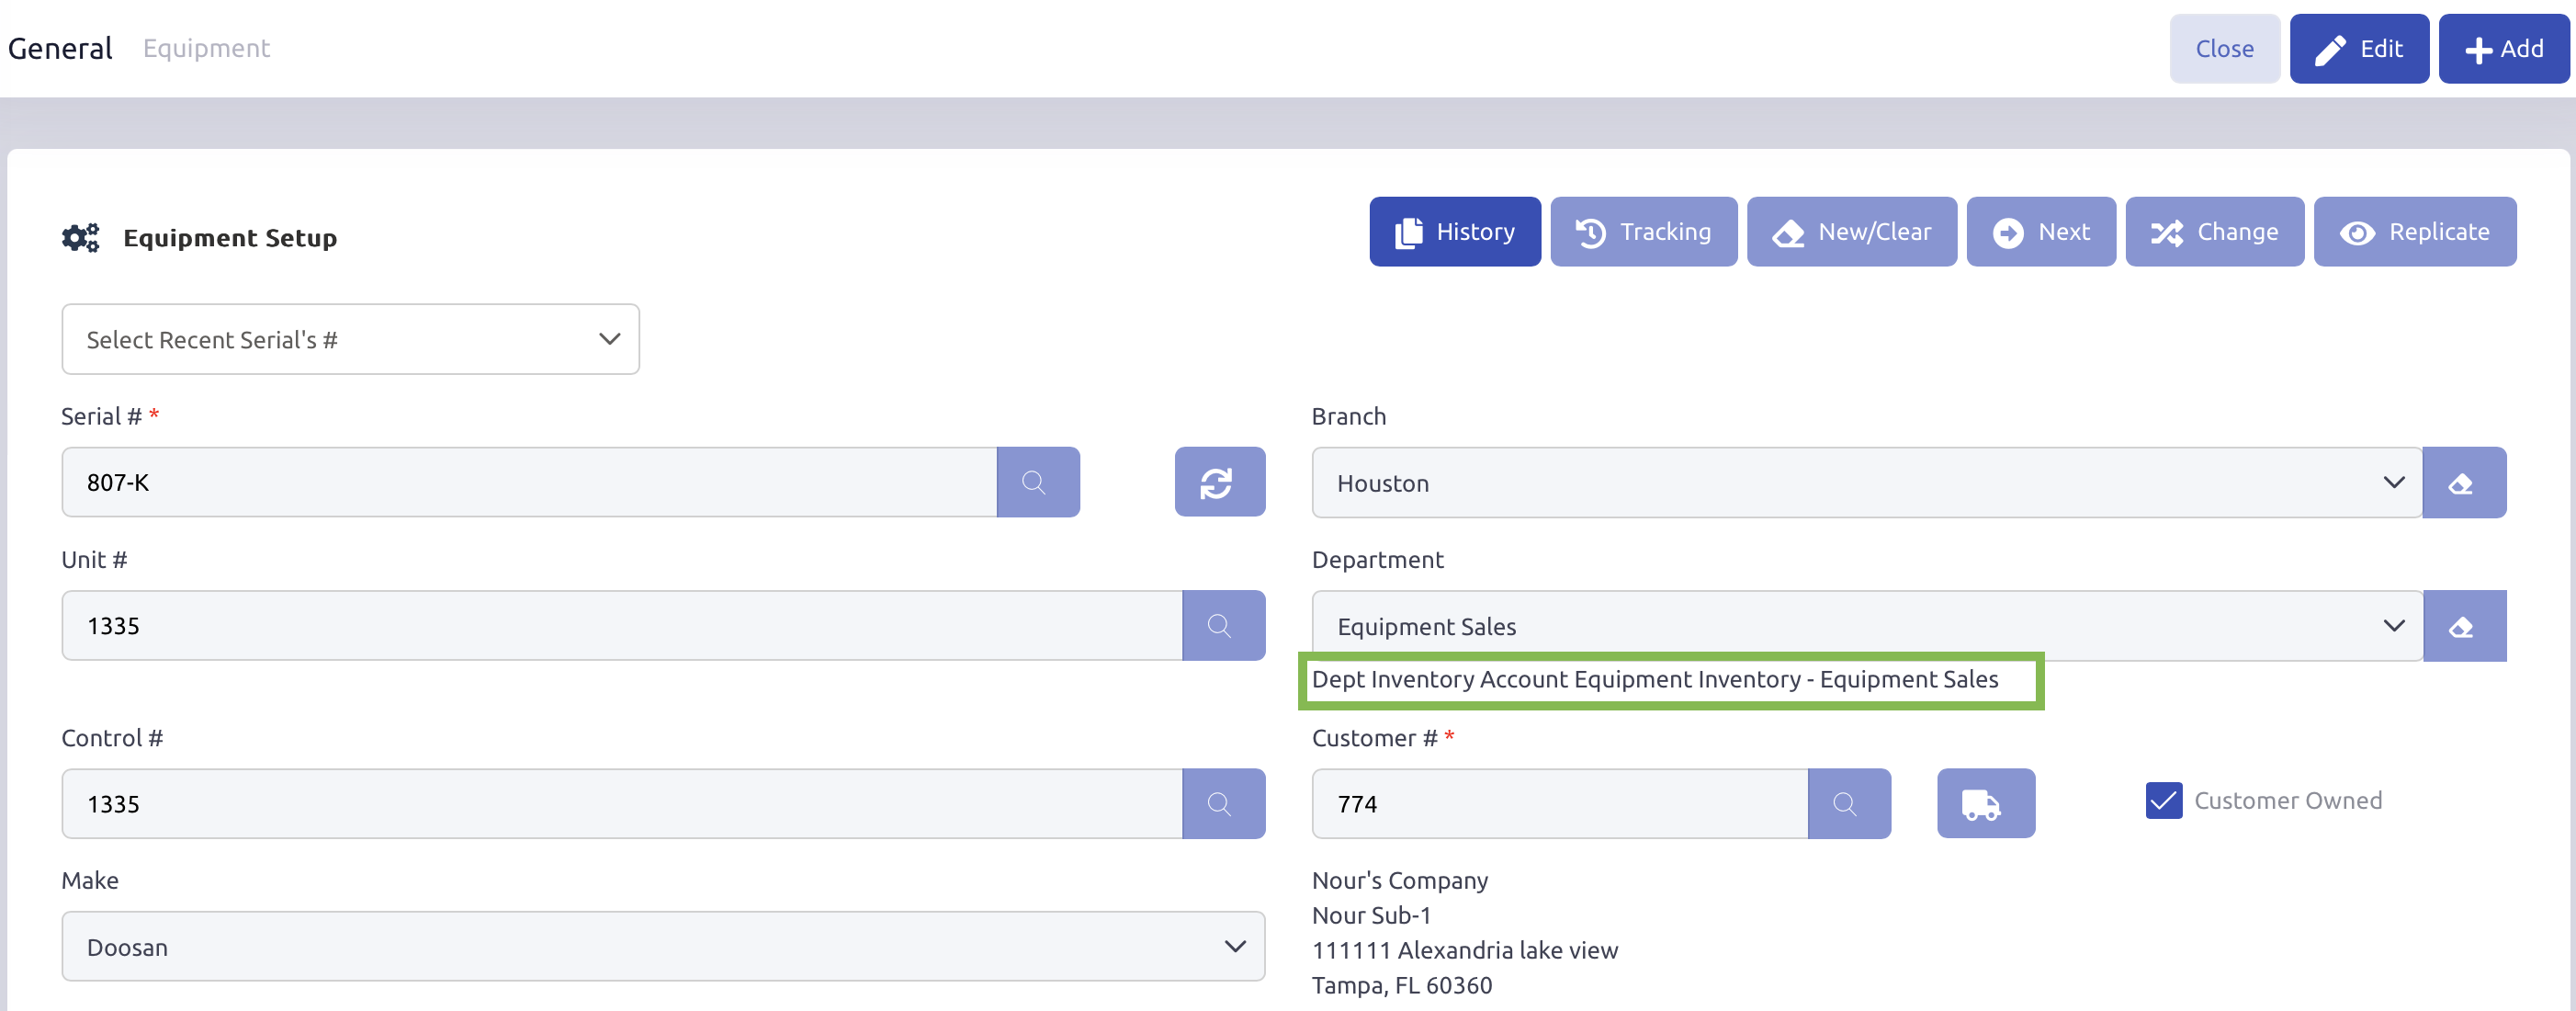This screenshot has width=2576, height=1011.
Task: Uncheck the Customer Owned checkbox
Action: coord(2162,800)
